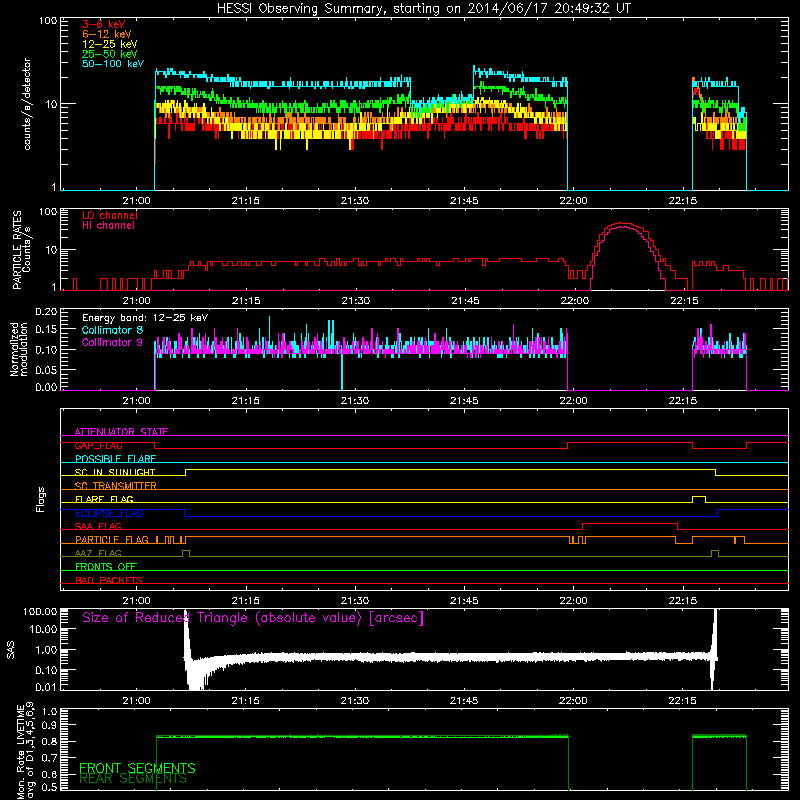
Task: Click the 22:00 tick label below the particle rates panel
Action: (x=574, y=301)
